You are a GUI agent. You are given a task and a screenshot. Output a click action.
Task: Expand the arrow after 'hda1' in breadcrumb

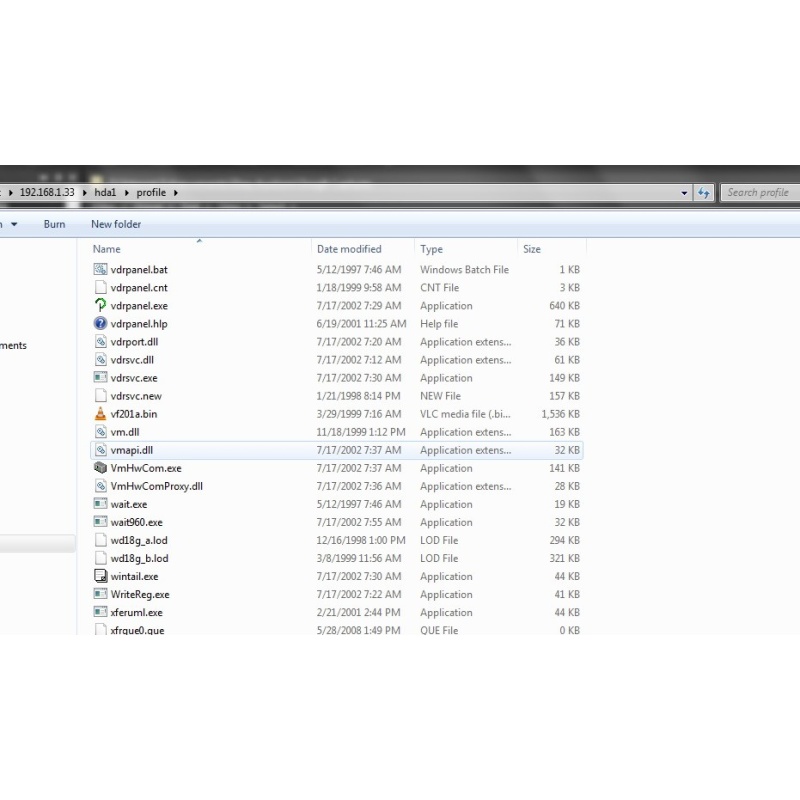pos(127,193)
